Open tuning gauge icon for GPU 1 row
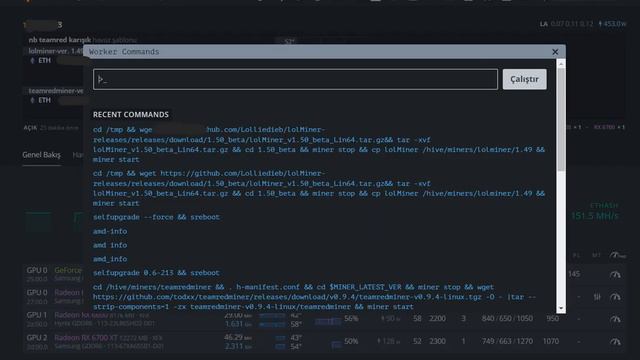The width and height of the screenshot is (640, 360). (x=615, y=319)
